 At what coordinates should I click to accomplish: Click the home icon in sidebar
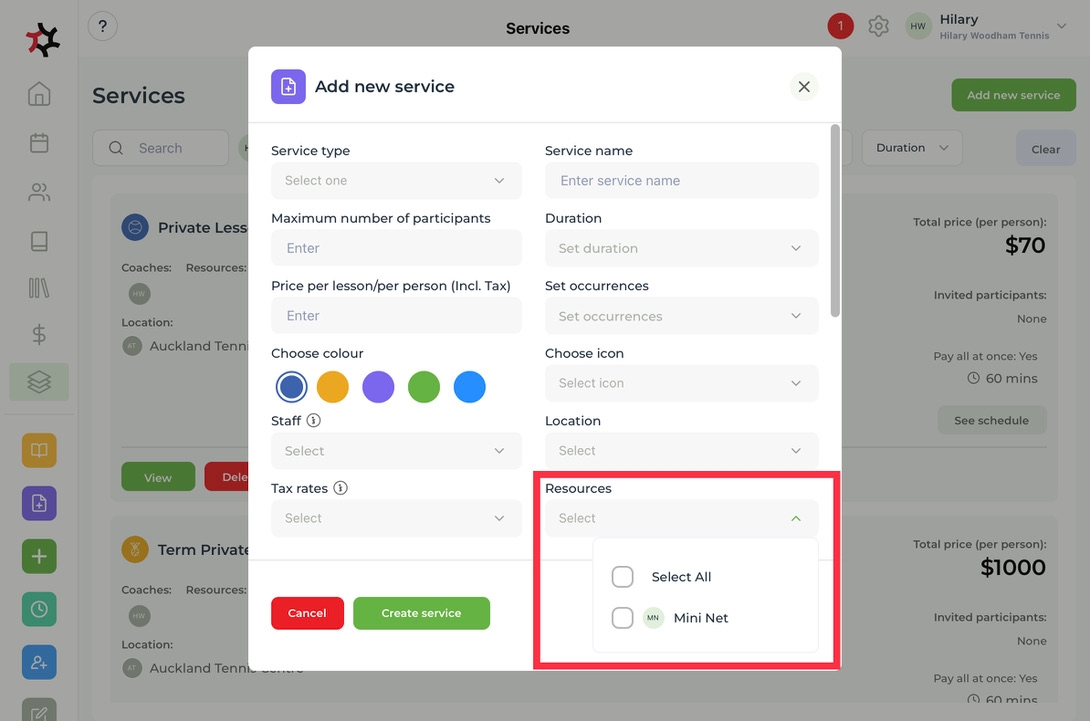pyautogui.click(x=39, y=95)
